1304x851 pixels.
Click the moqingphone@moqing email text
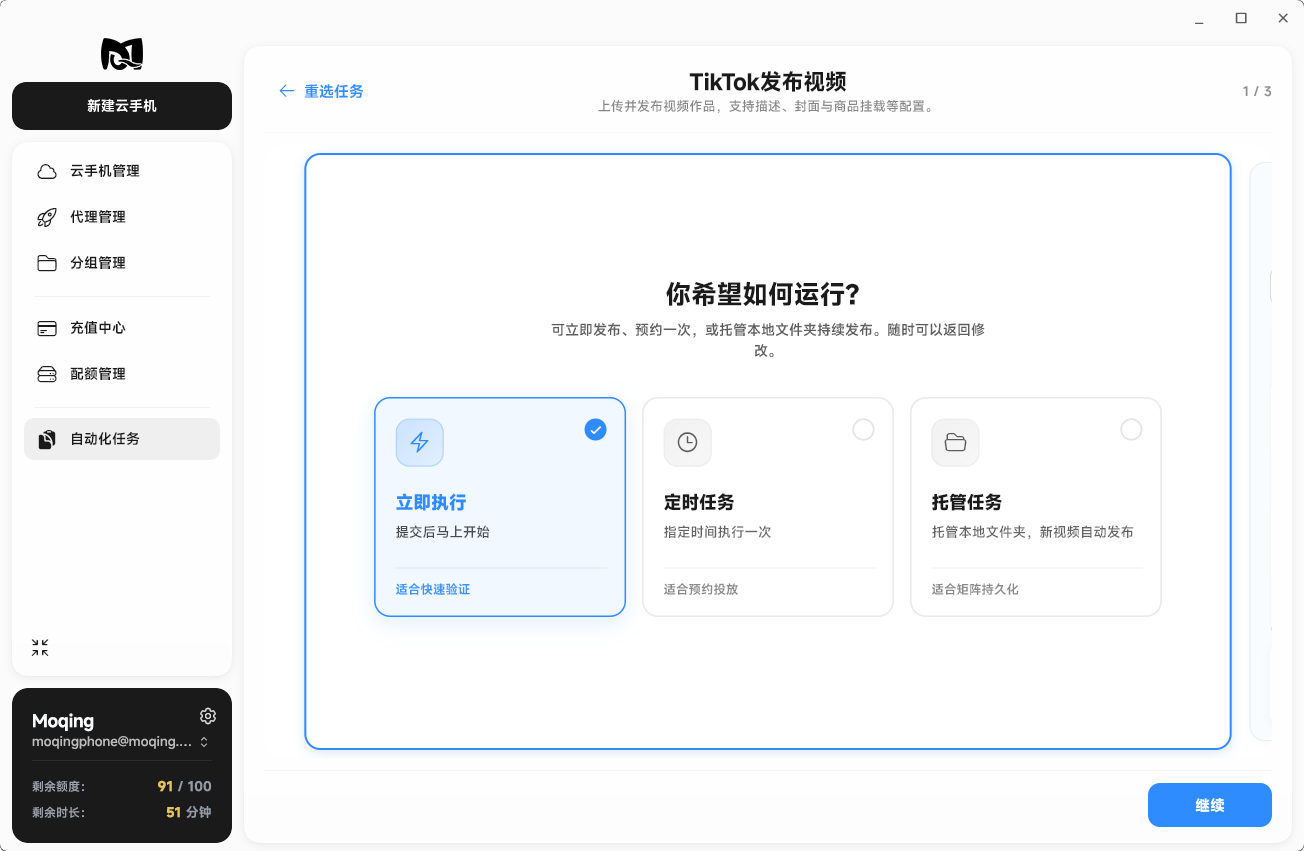[111, 742]
